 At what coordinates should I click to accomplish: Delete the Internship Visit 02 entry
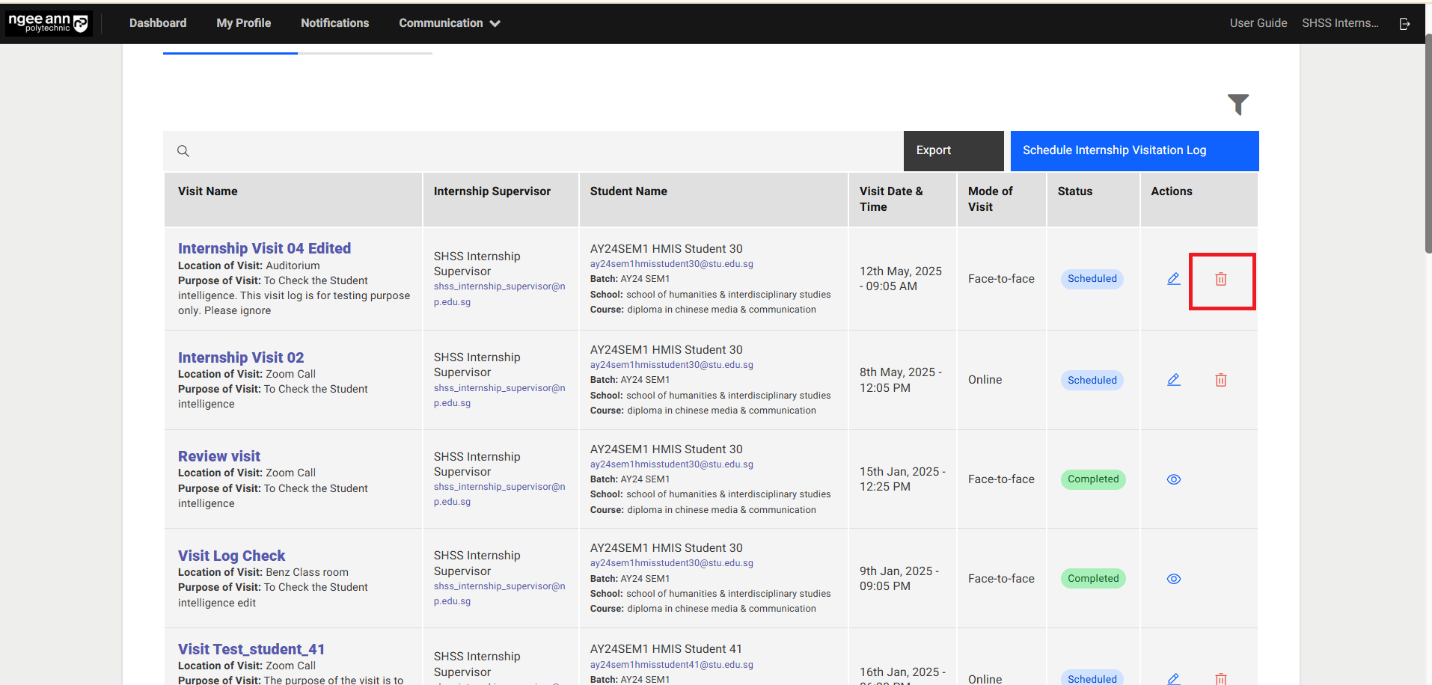(1220, 380)
